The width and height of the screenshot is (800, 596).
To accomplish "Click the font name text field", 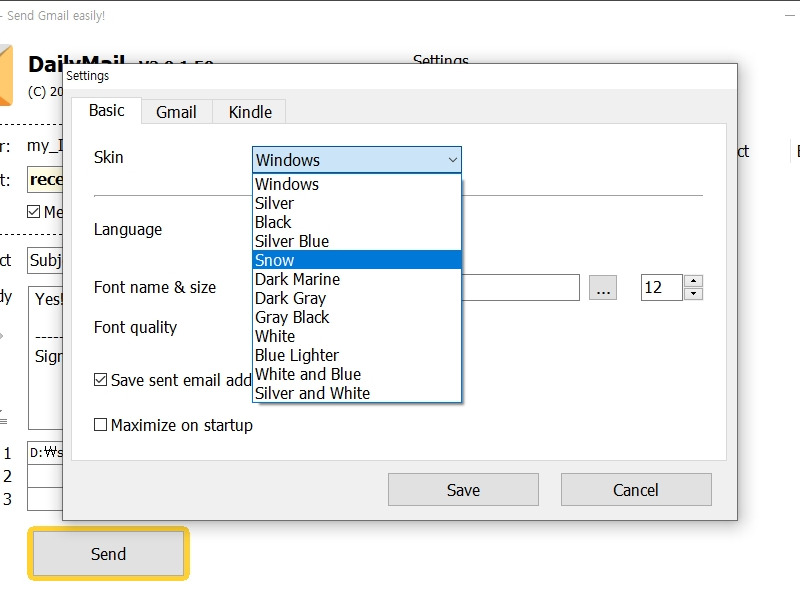I will pos(520,287).
